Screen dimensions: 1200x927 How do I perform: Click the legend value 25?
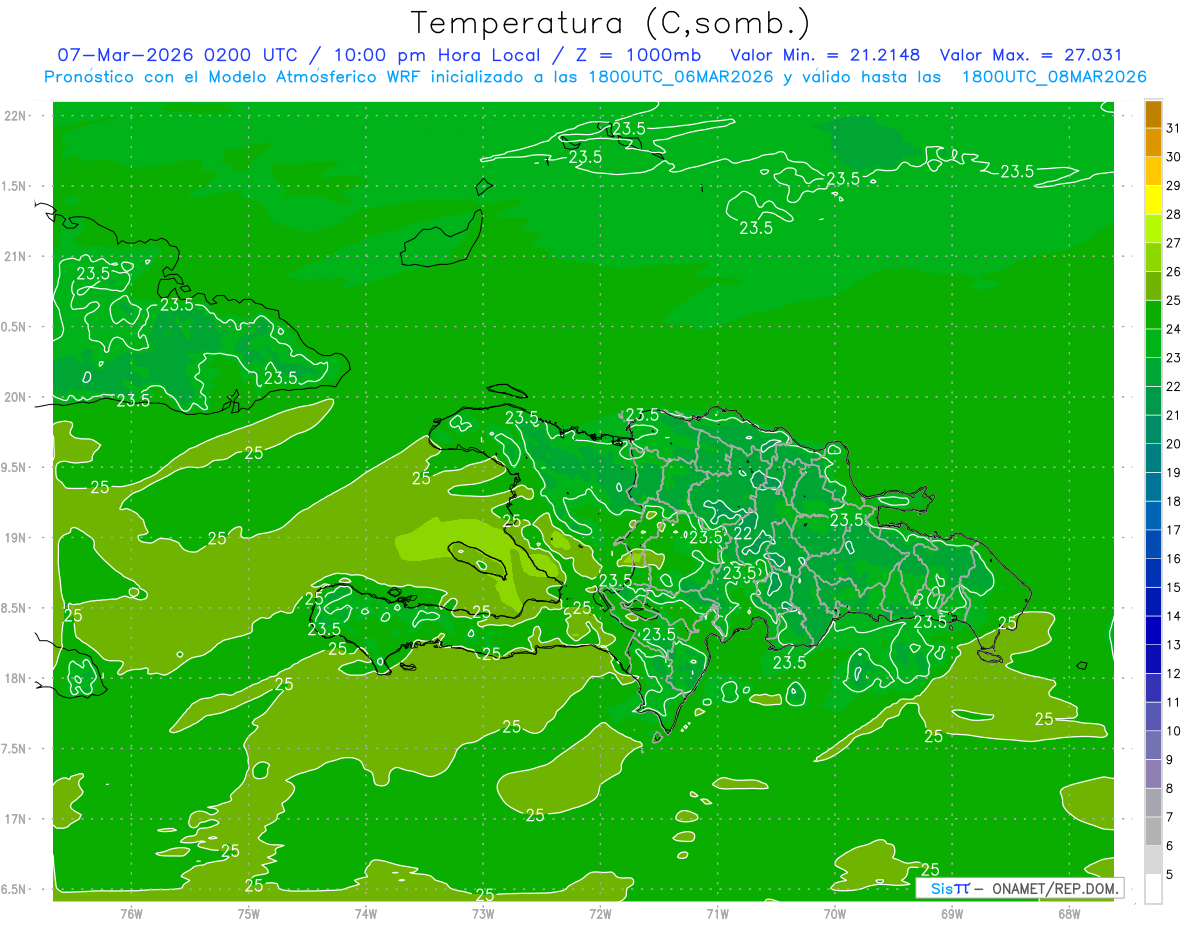point(1174,300)
